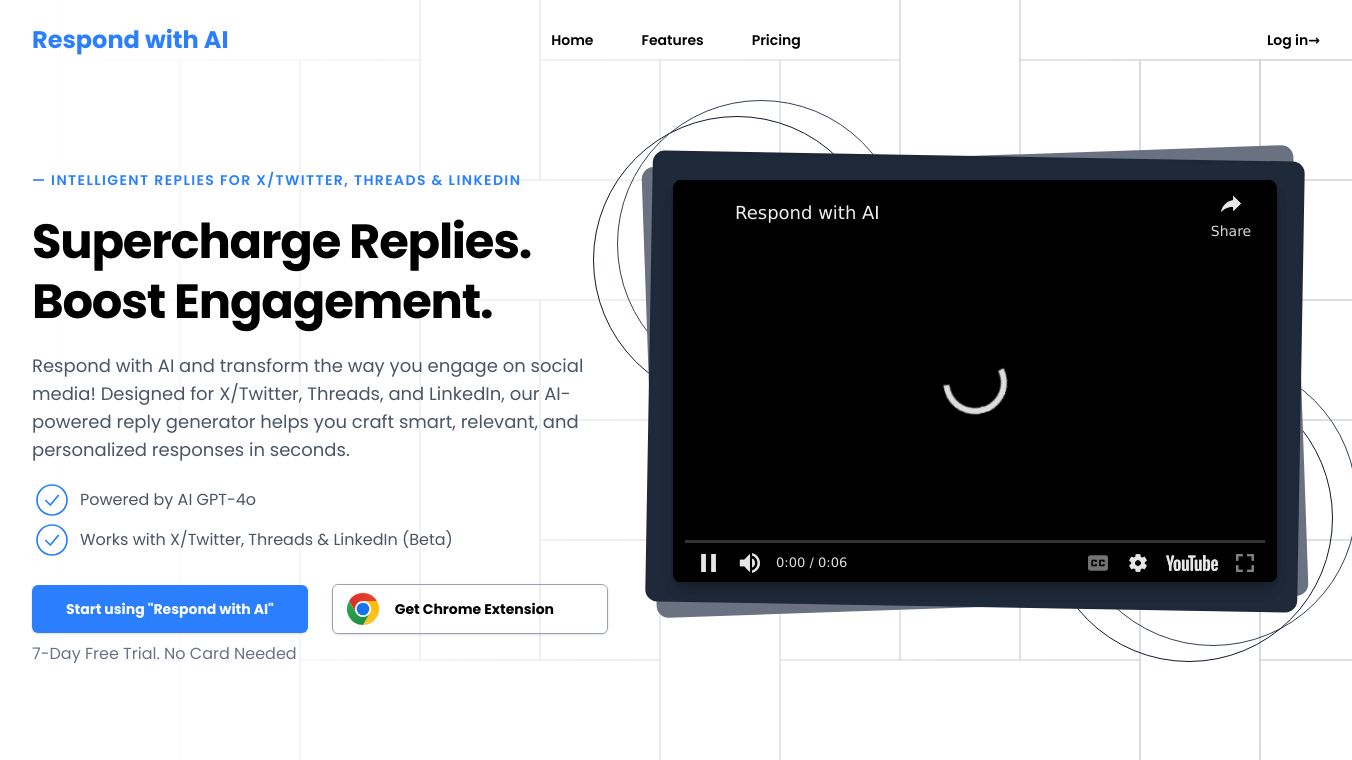
Task: Click the Share arrow icon in video
Action: click(1231, 204)
